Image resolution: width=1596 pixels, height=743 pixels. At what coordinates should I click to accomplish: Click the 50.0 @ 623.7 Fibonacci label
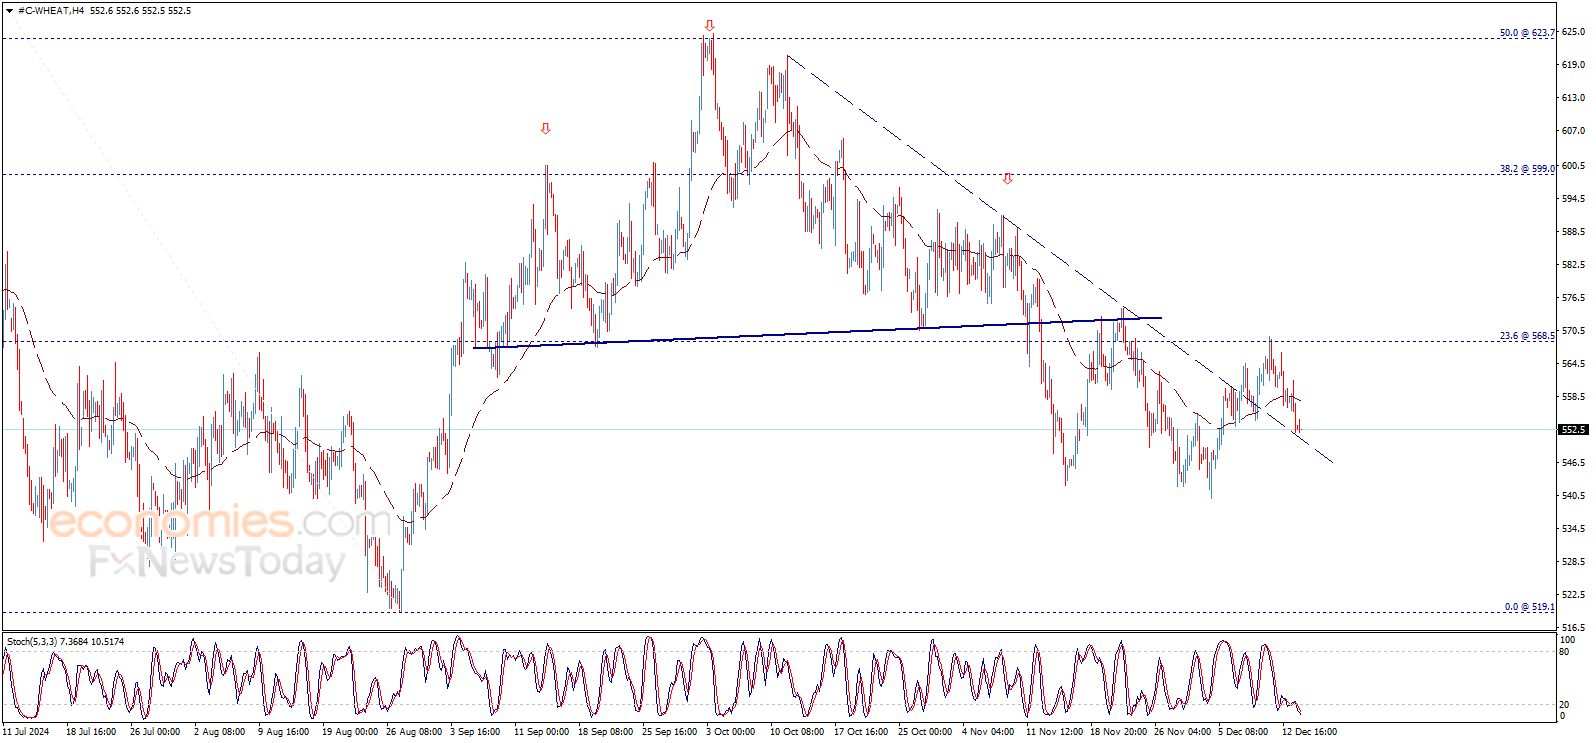(1526, 33)
